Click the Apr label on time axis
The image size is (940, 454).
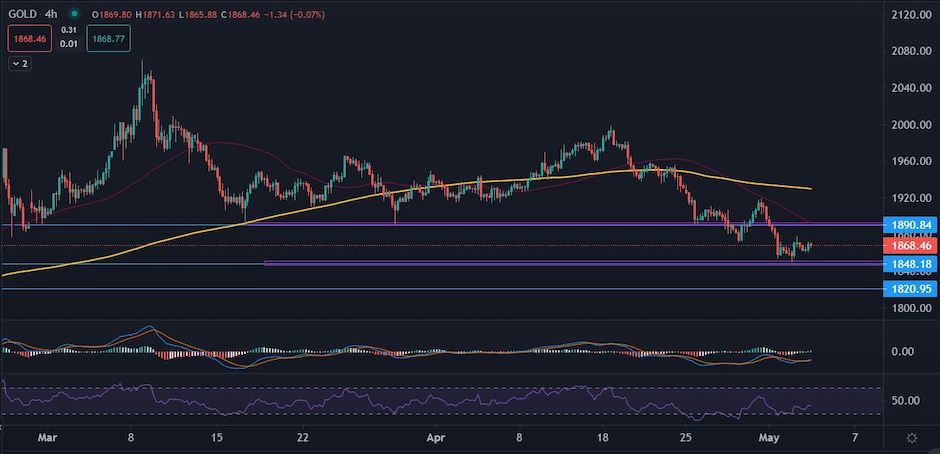click(433, 438)
